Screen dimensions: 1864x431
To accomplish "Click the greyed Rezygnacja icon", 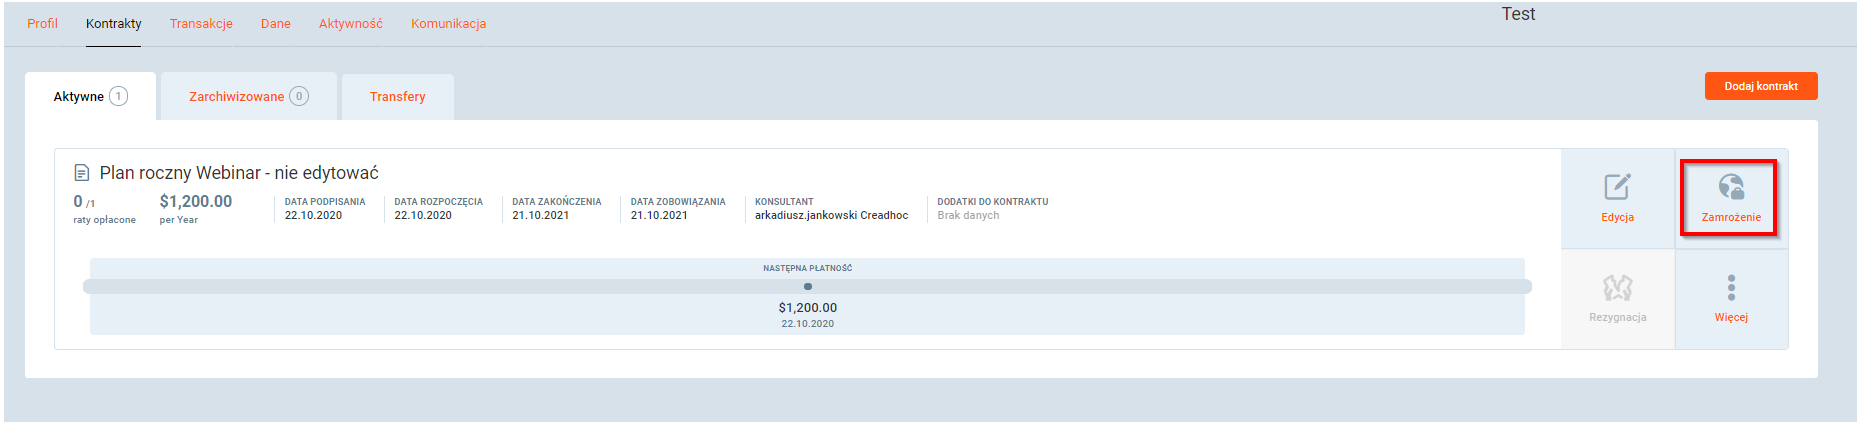I will click(1617, 289).
